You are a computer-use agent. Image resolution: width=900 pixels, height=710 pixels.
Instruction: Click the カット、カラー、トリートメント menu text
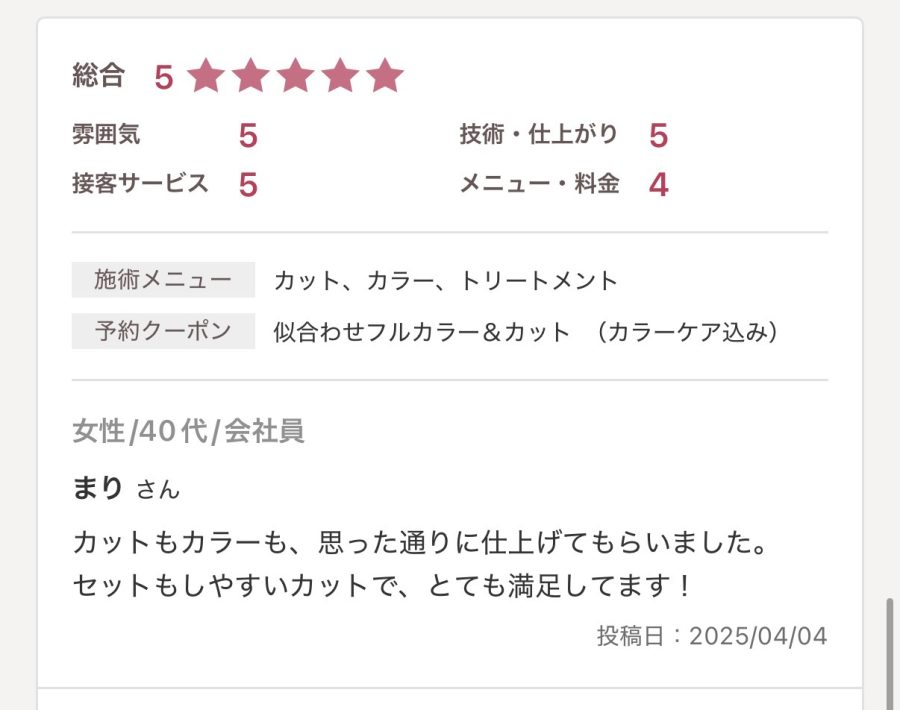click(446, 281)
